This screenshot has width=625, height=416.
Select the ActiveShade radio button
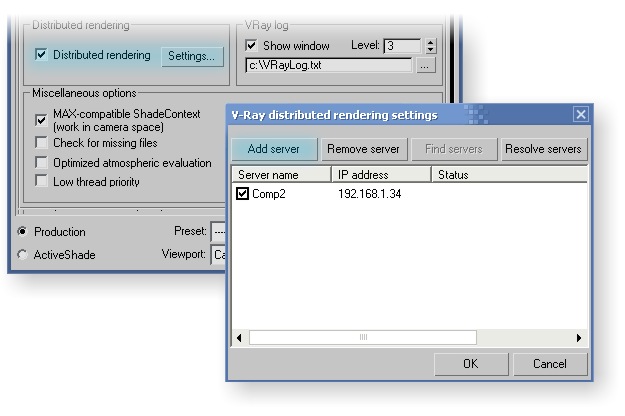(x=23, y=255)
